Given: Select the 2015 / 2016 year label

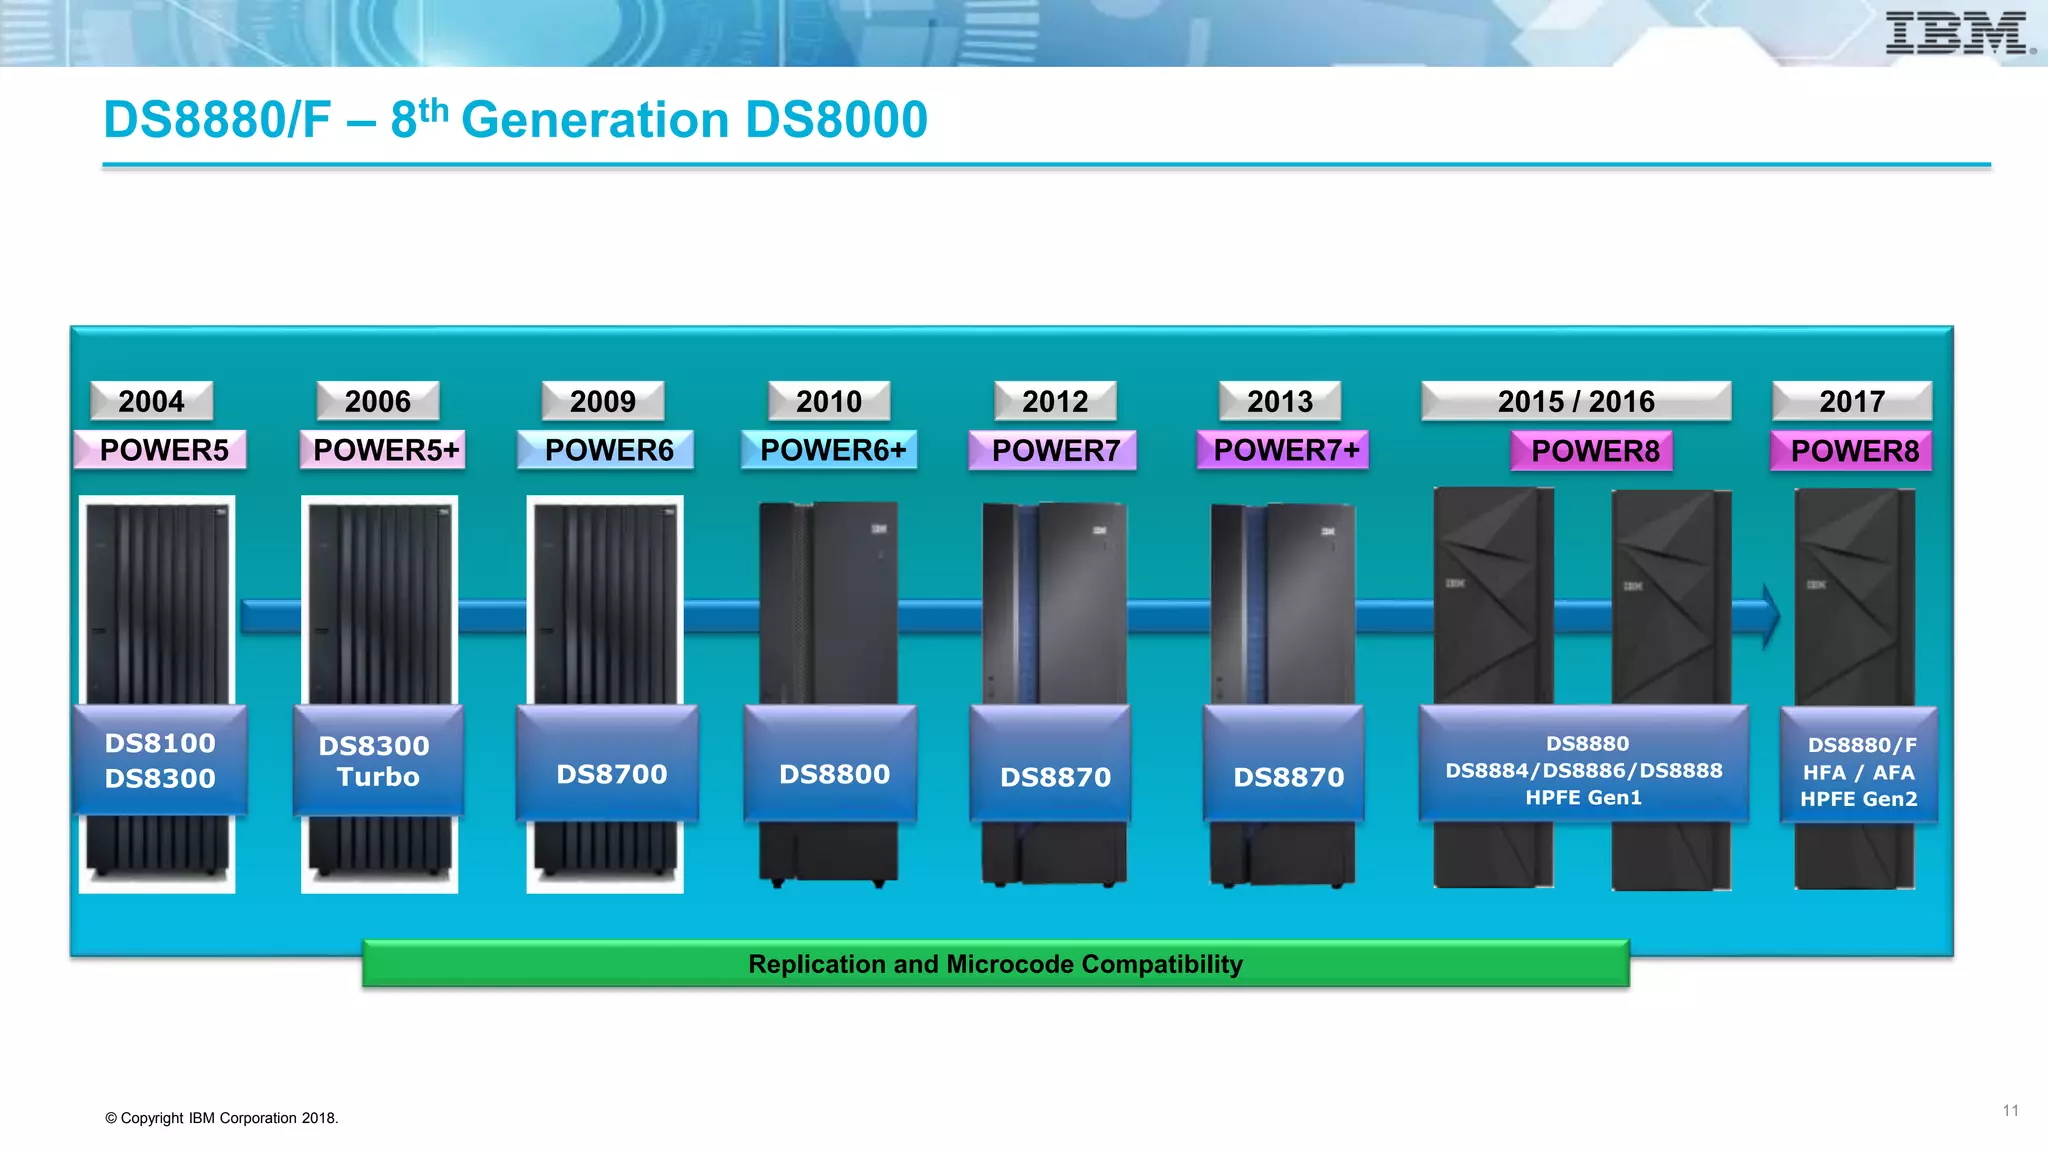Looking at the screenshot, I should click(1576, 401).
